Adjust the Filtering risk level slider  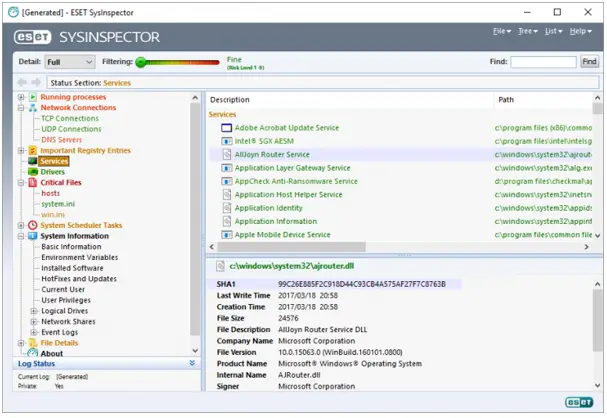tap(141, 62)
